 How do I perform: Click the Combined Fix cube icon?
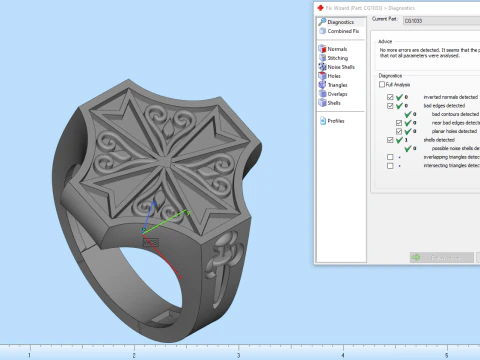(322, 31)
